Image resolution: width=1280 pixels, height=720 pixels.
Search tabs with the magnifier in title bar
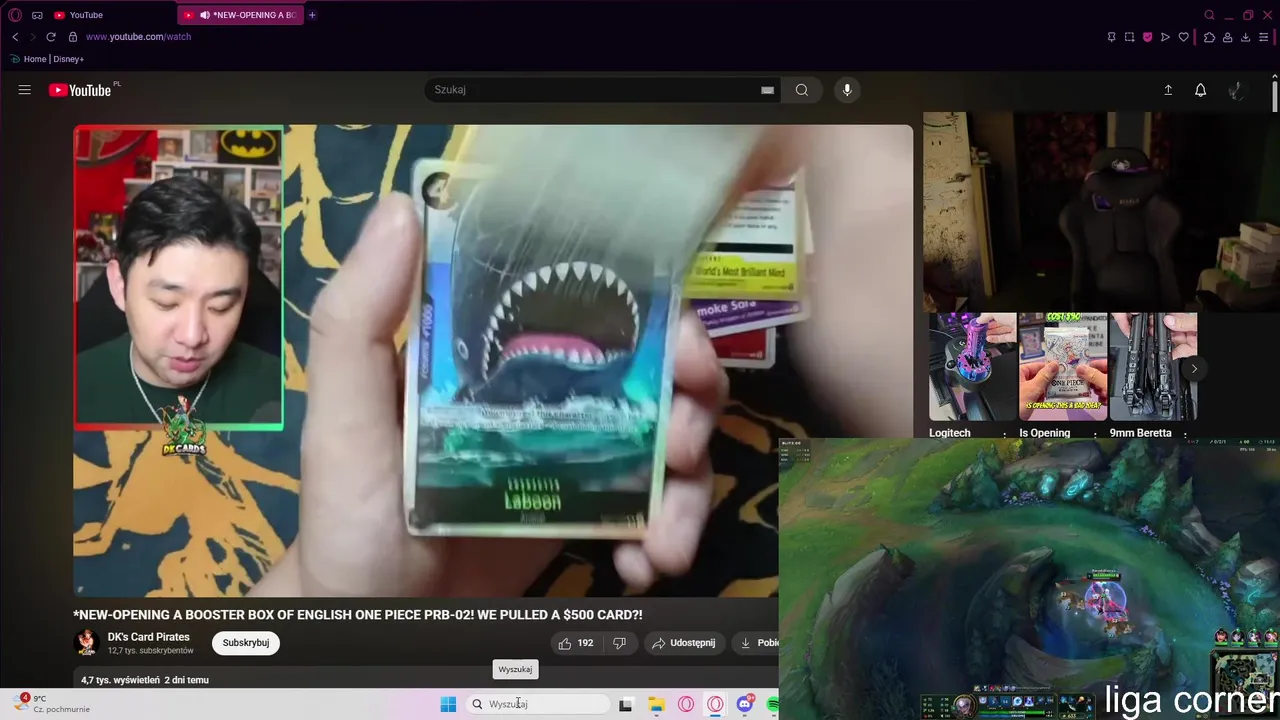point(1209,15)
